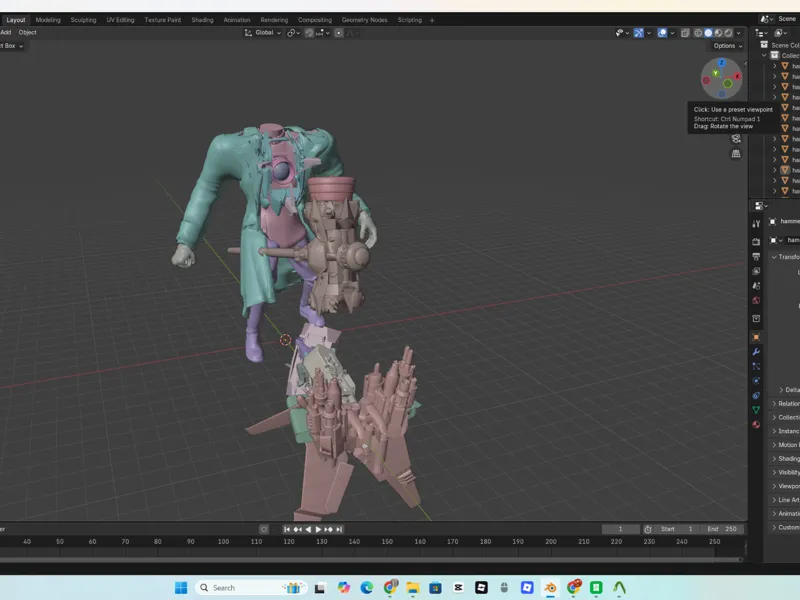The width and height of the screenshot is (800, 600).
Task: Collapse the Transform panel
Action: point(785,257)
